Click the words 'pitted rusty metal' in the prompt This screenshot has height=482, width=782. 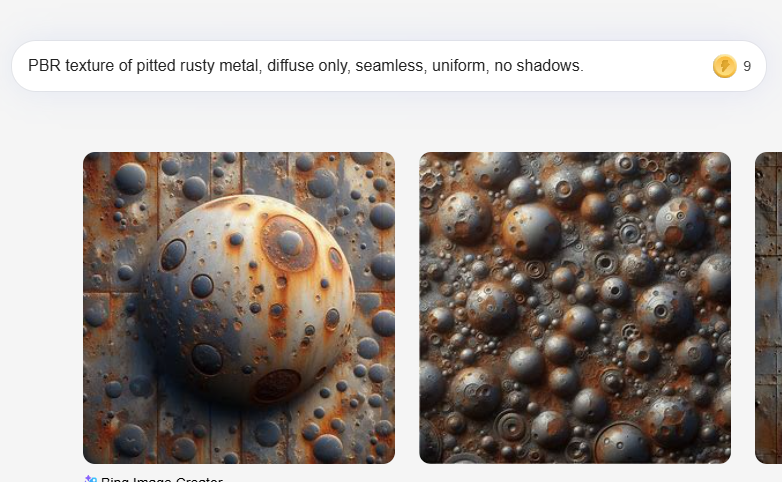coord(199,65)
